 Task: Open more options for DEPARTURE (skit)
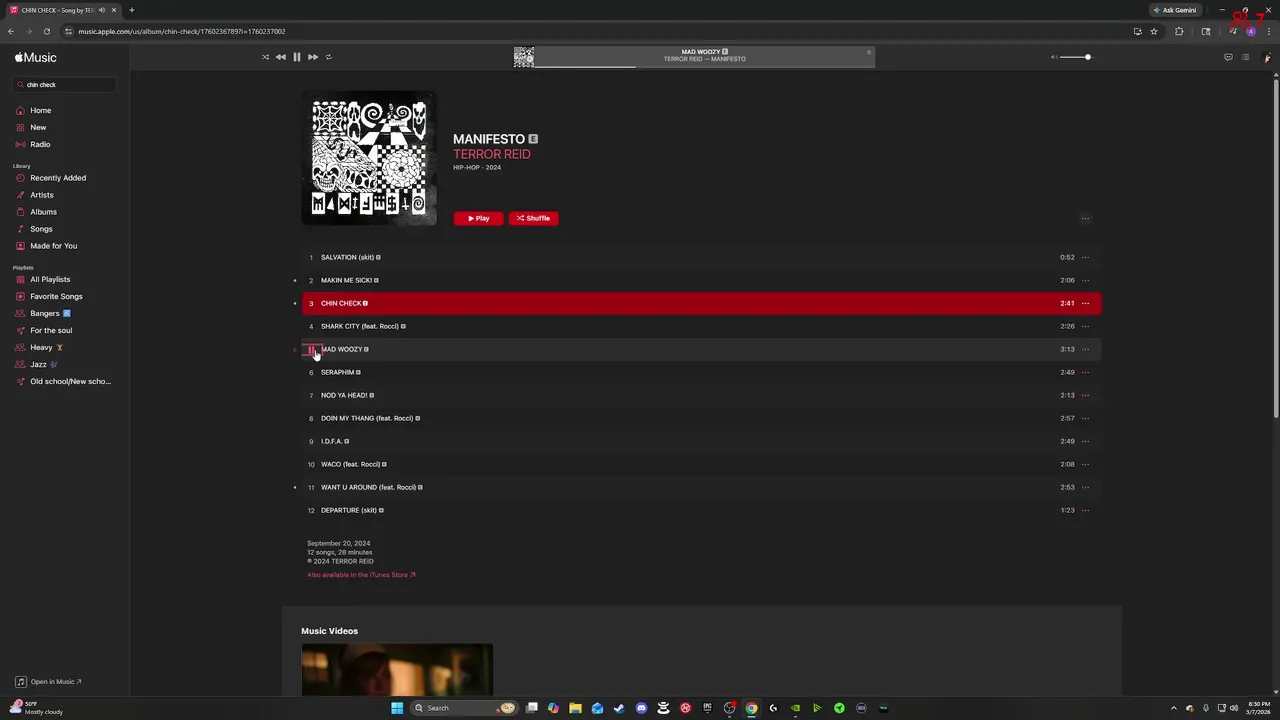[x=1085, y=510]
